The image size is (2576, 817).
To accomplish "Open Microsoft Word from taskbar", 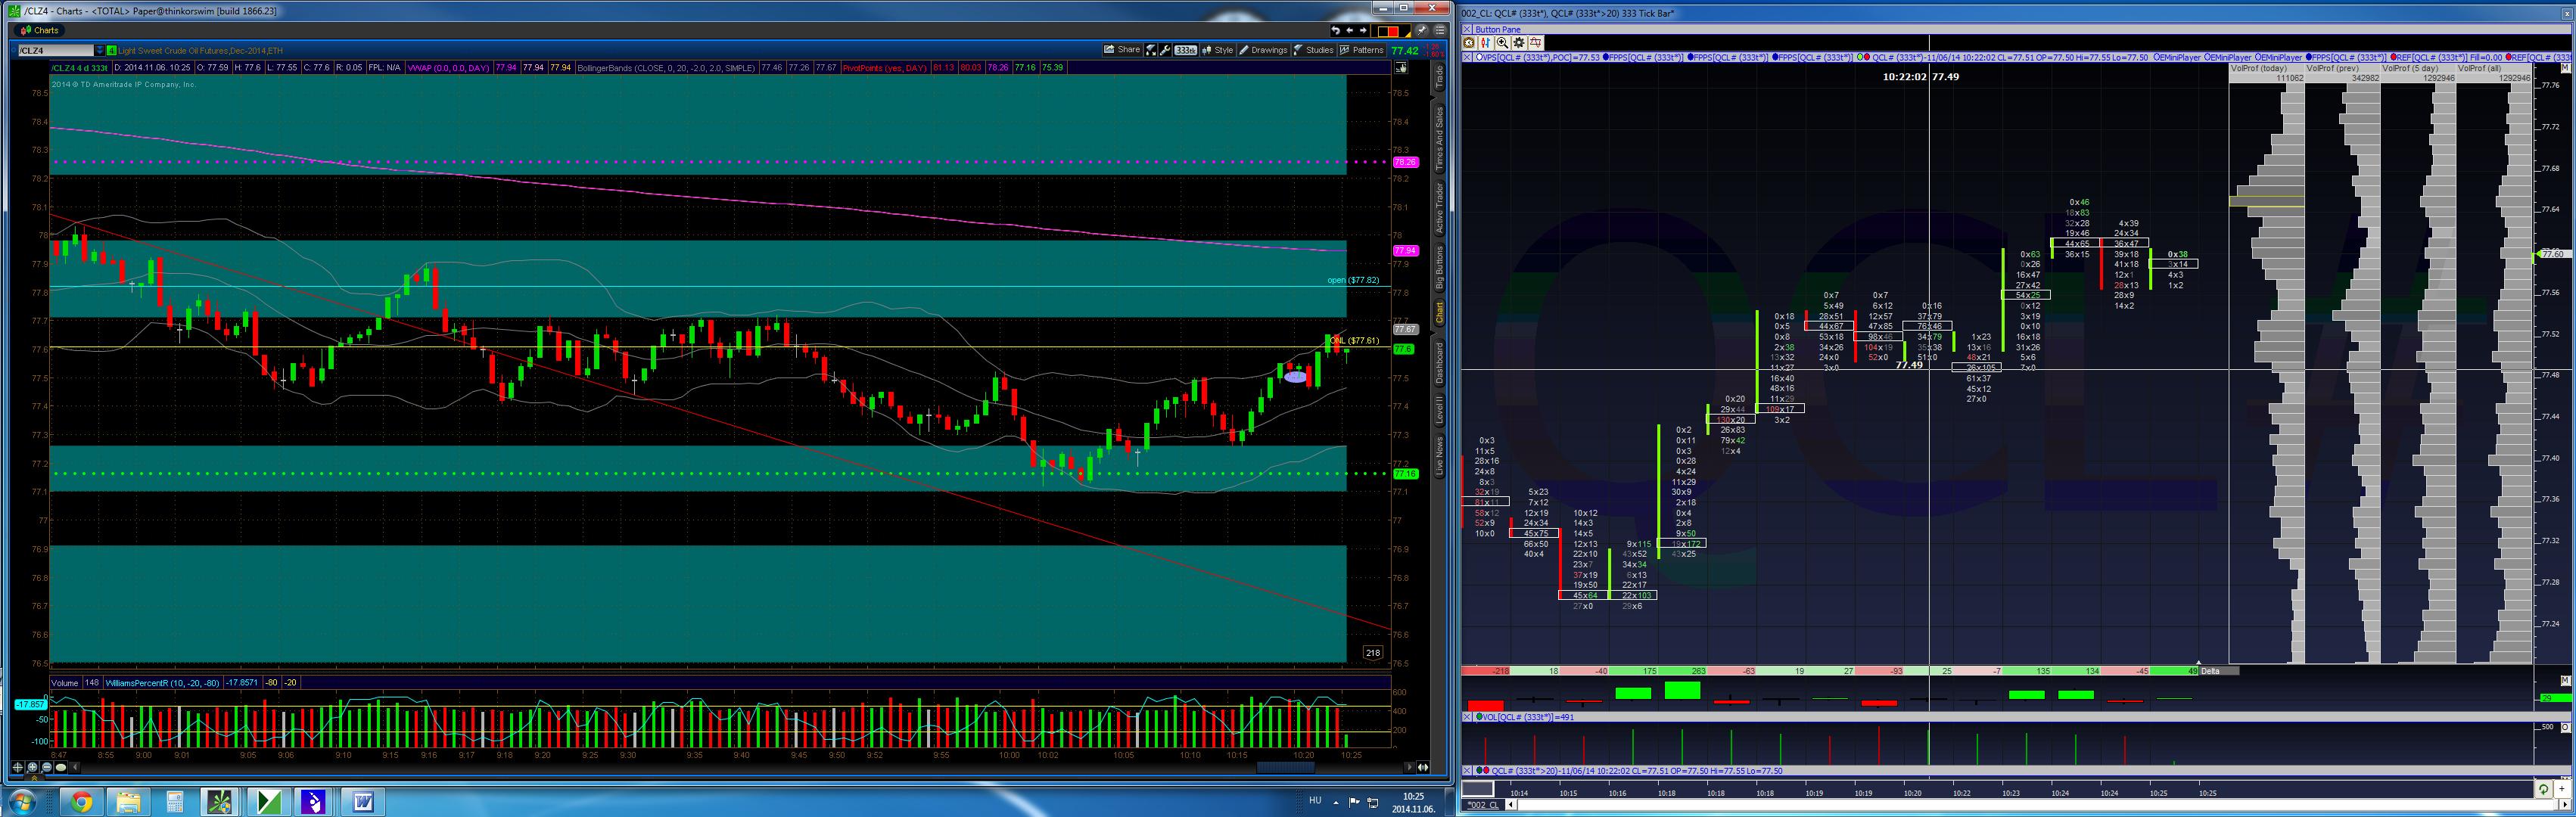I will click(x=362, y=802).
